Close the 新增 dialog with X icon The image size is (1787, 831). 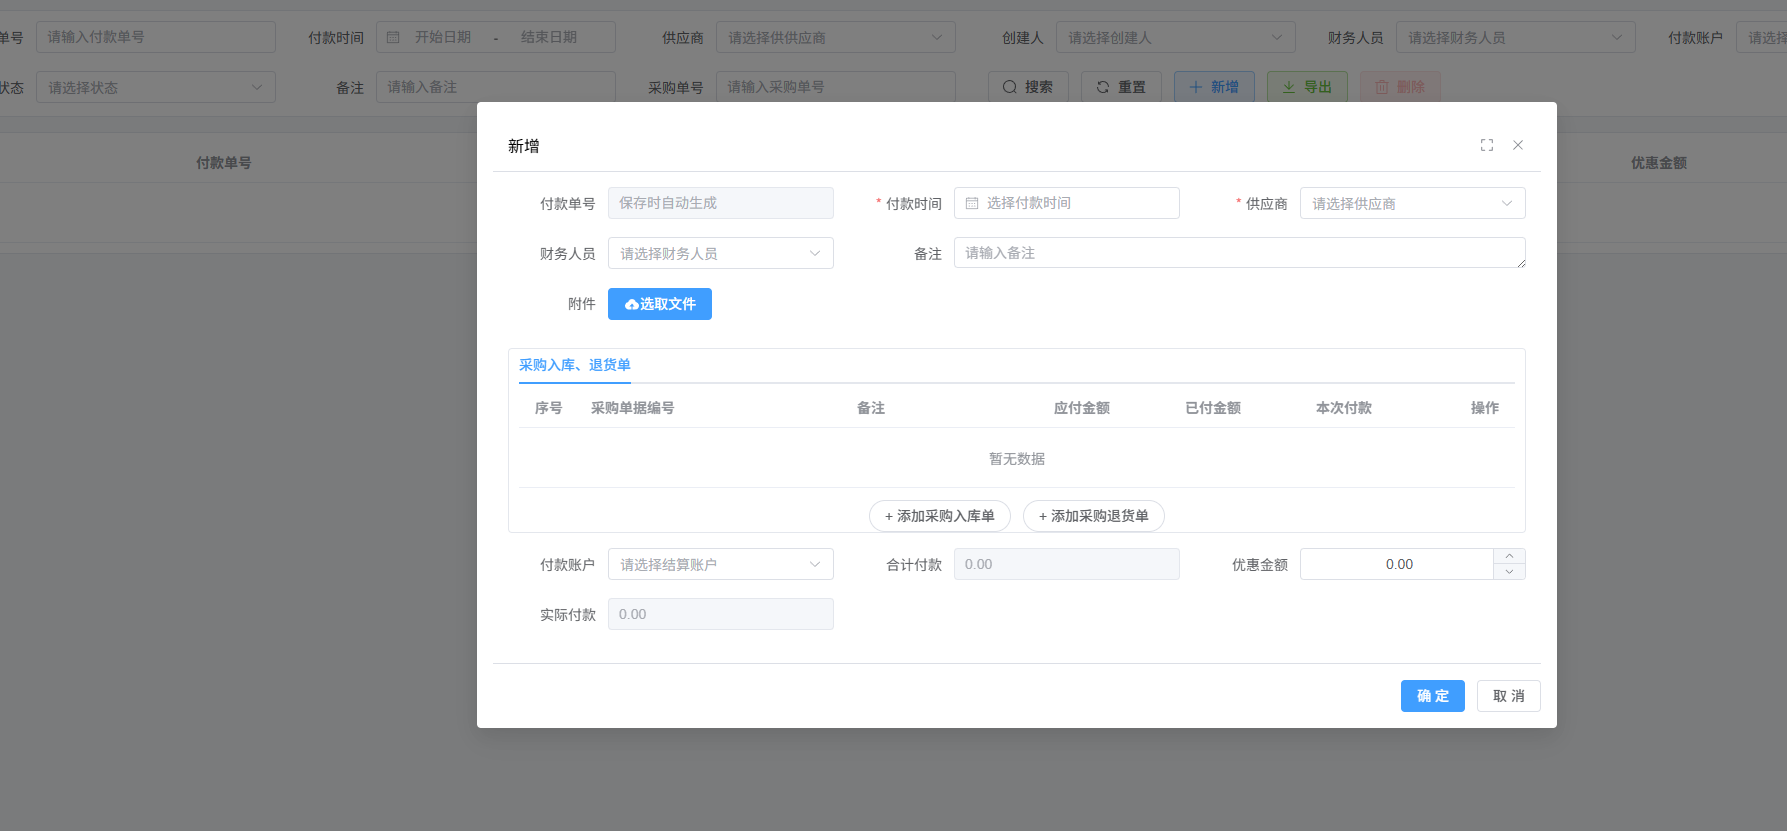click(1518, 145)
